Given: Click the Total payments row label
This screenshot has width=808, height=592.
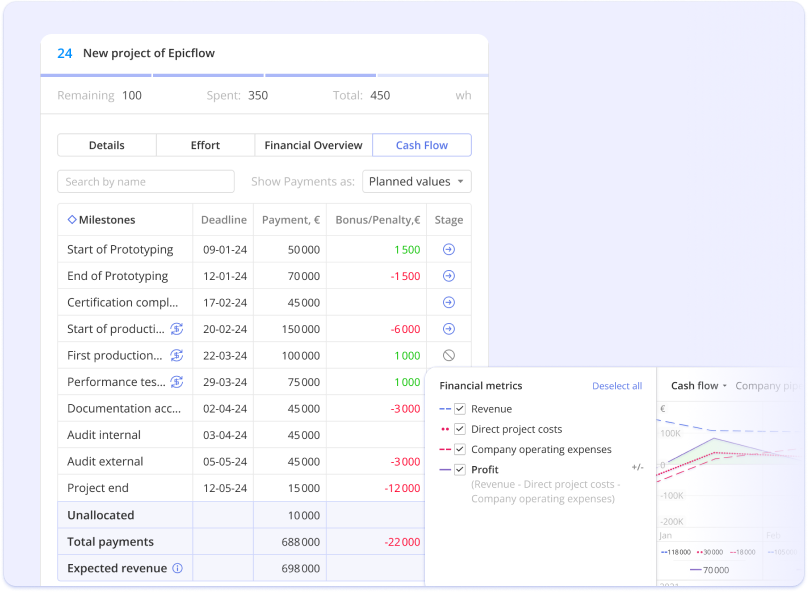Looking at the screenshot, I should (110, 542).
